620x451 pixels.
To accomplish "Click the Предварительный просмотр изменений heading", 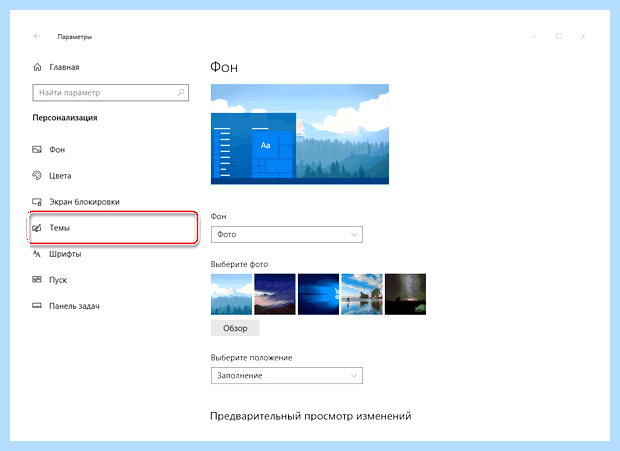I will (x=311, y=416).
